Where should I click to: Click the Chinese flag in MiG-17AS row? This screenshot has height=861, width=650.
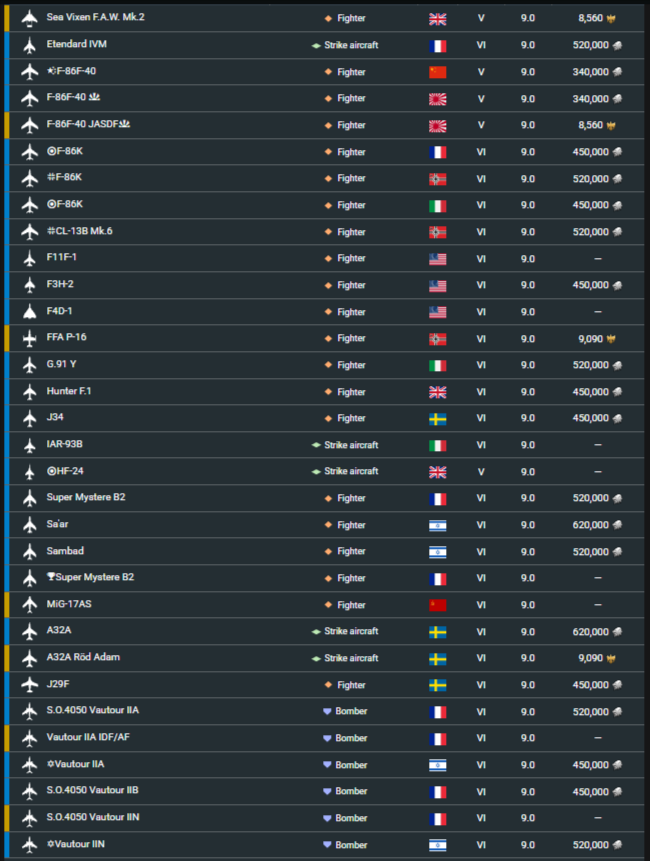tap(438, 605)
